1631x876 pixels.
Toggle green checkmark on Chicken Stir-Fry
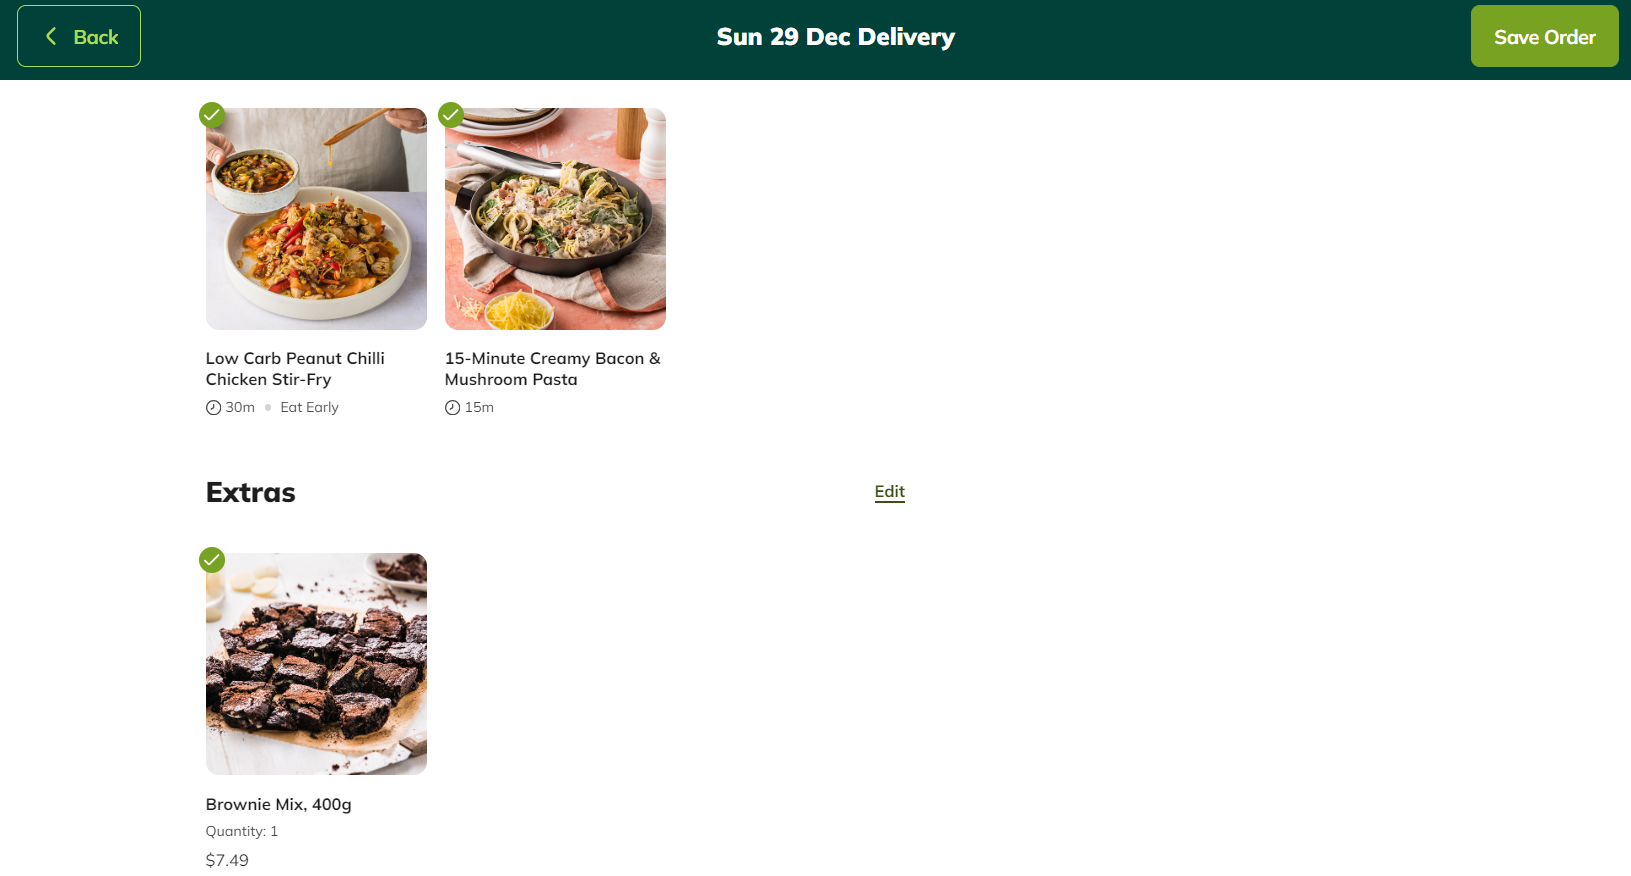point(212,114)
